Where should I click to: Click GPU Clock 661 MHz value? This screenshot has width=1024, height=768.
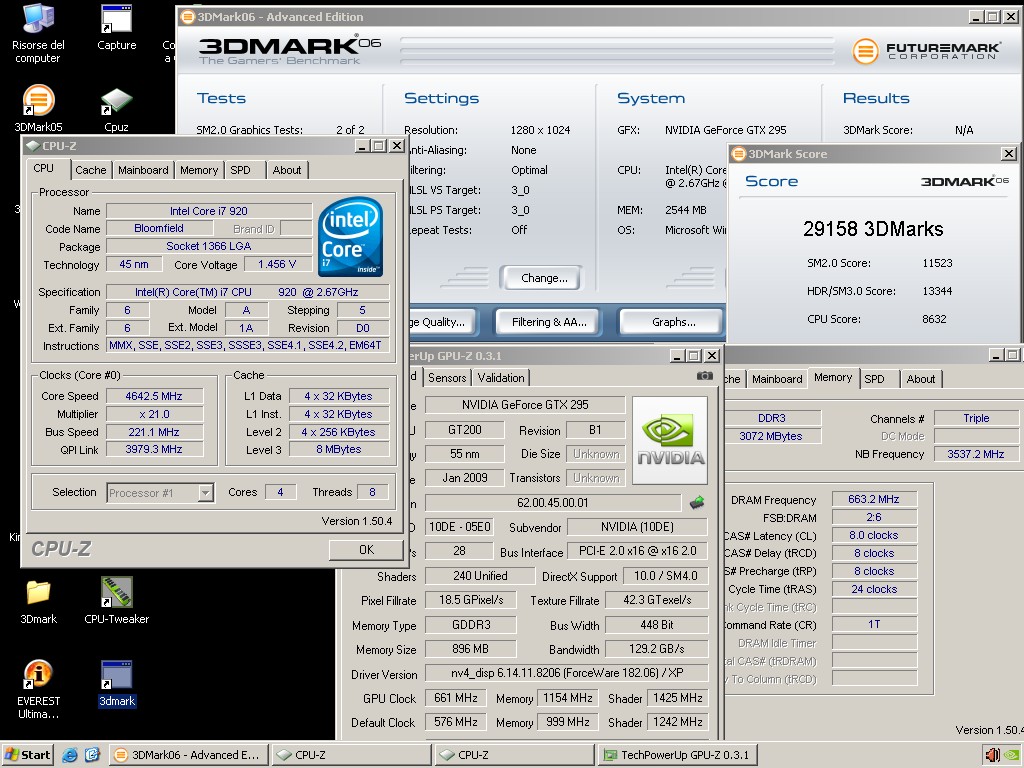coord(455,698)
